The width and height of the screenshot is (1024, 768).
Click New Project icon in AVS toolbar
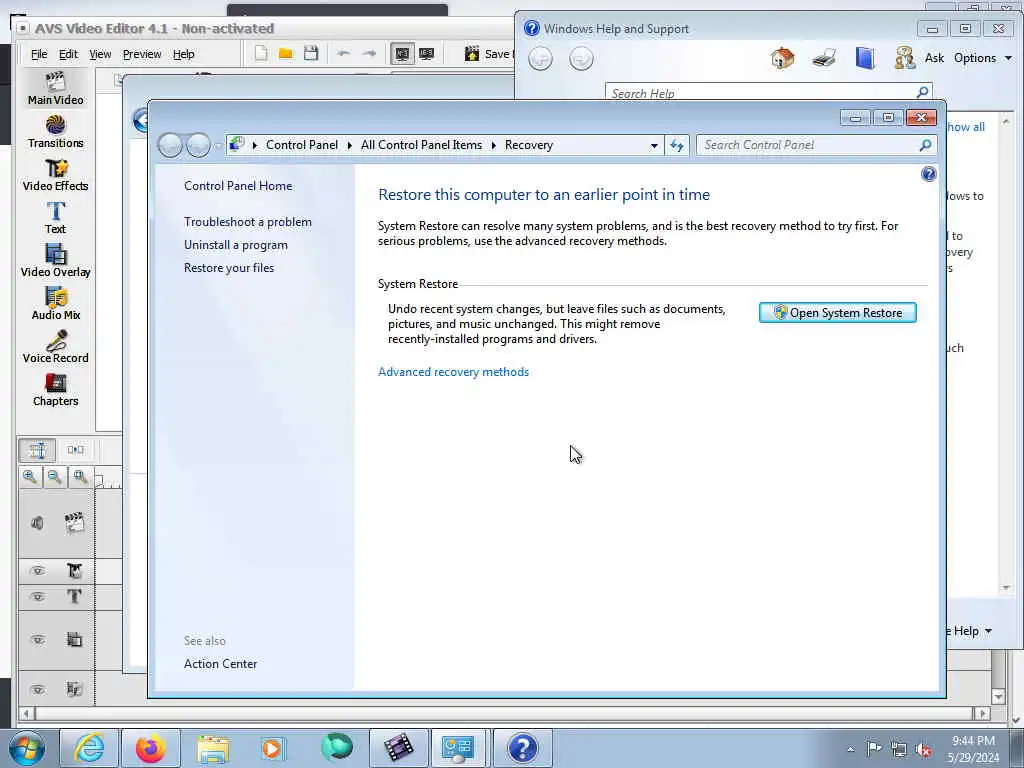pos(261,54)
